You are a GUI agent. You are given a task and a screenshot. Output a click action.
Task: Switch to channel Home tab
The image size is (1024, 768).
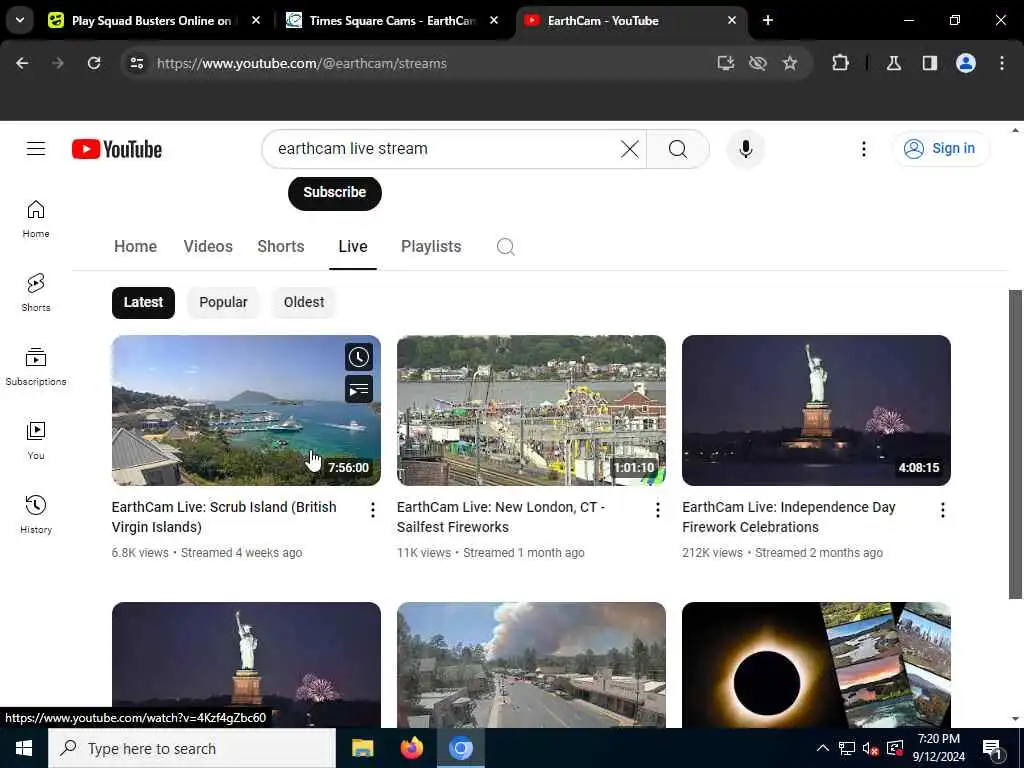tap(135, 247)
